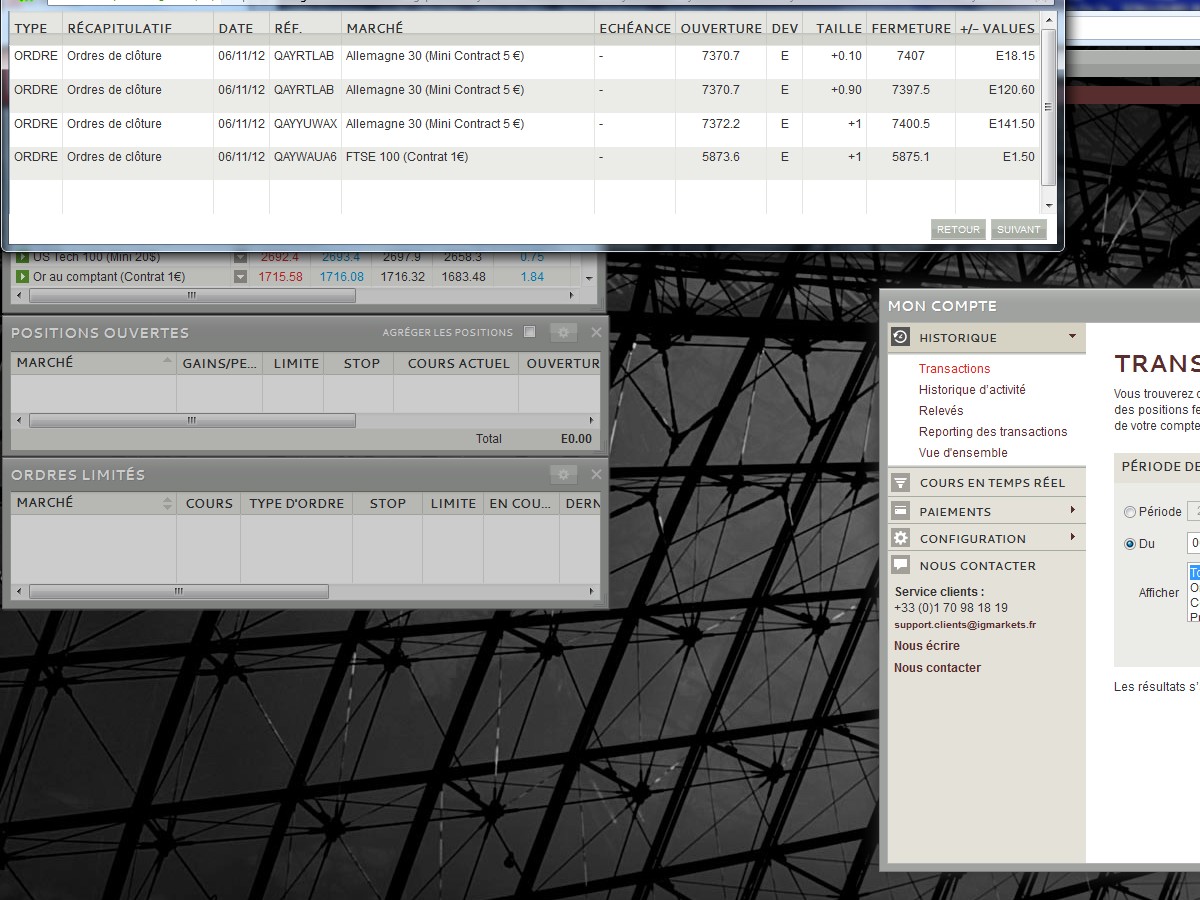
Task: Open Reporting des transactions menu item
Action: pyautogui.click(x=993, y=432)
